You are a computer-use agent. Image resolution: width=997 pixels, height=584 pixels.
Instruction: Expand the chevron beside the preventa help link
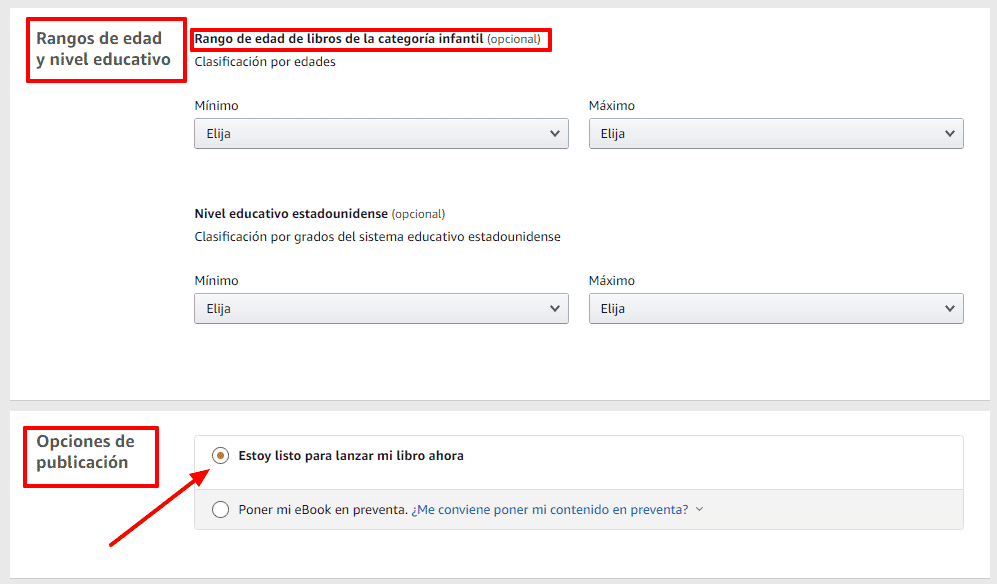[x=699, y=510]
